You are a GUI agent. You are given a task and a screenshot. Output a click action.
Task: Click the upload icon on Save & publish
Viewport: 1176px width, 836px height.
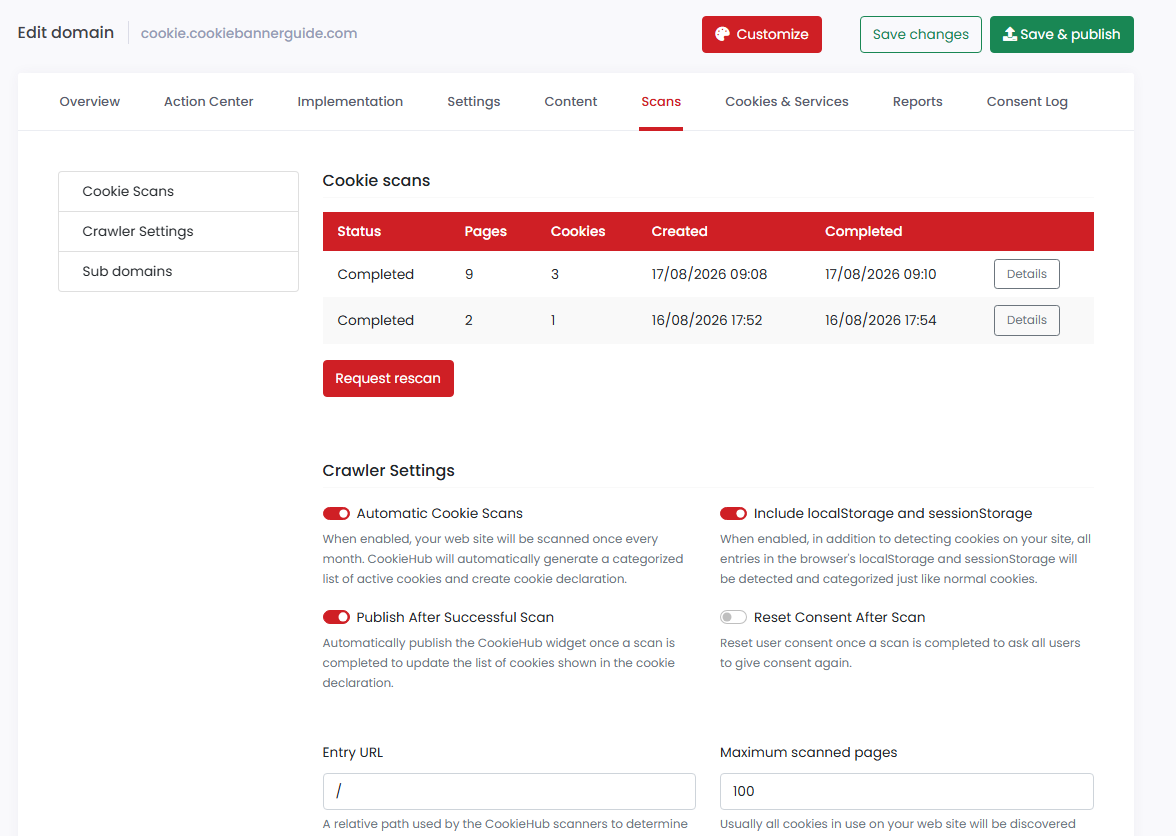coord(1010,34)
